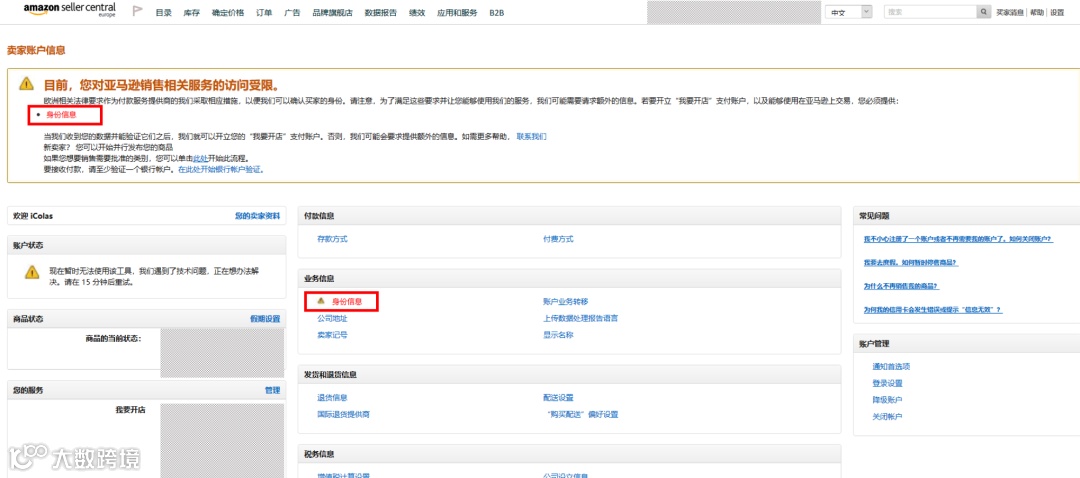Open 登录设置 under 账户管理
Viewport: 1080px width, 478px height.
click(887, 383)
